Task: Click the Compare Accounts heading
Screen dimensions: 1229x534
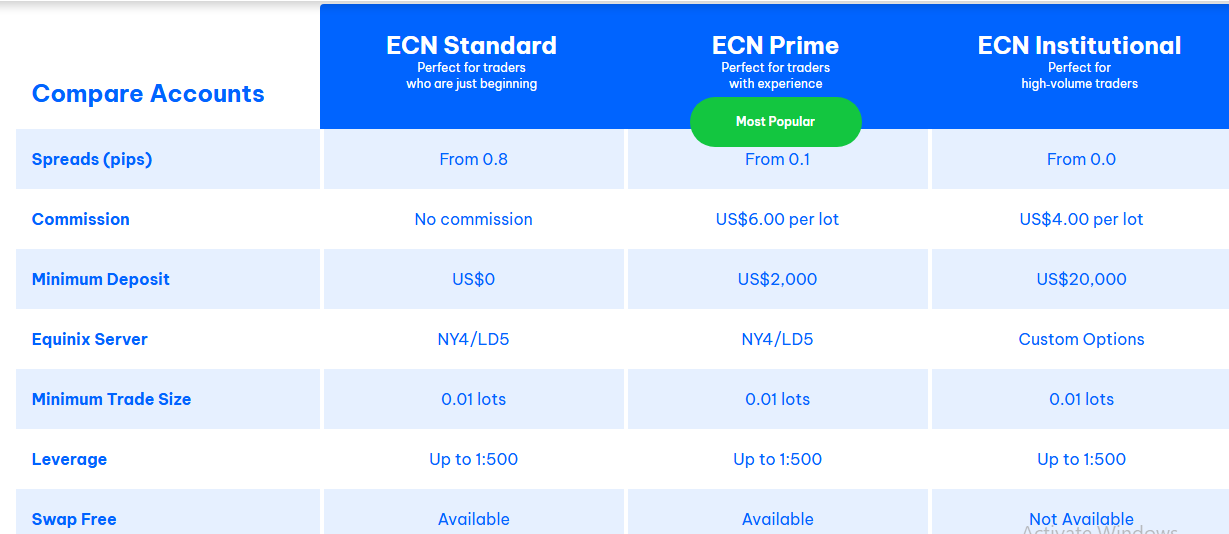Action: click(x=148, y=94)
